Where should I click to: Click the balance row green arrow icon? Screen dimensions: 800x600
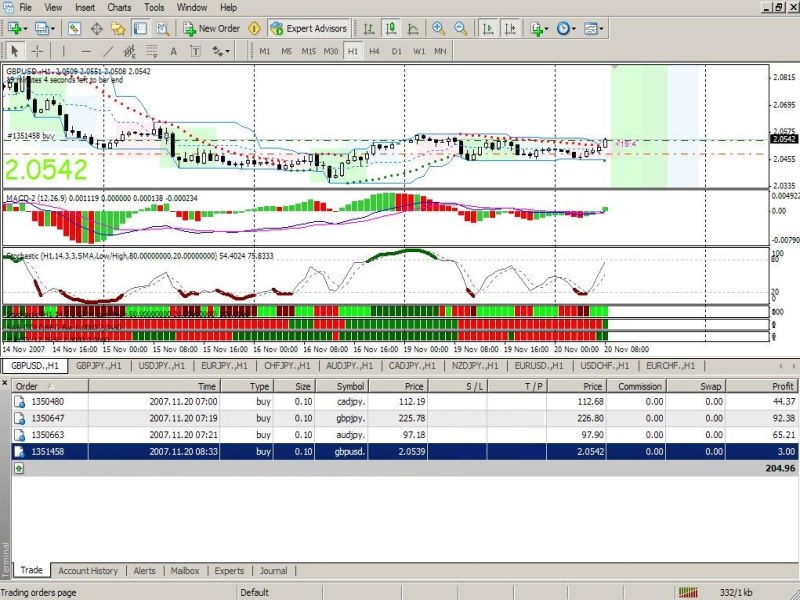[19, 468]
